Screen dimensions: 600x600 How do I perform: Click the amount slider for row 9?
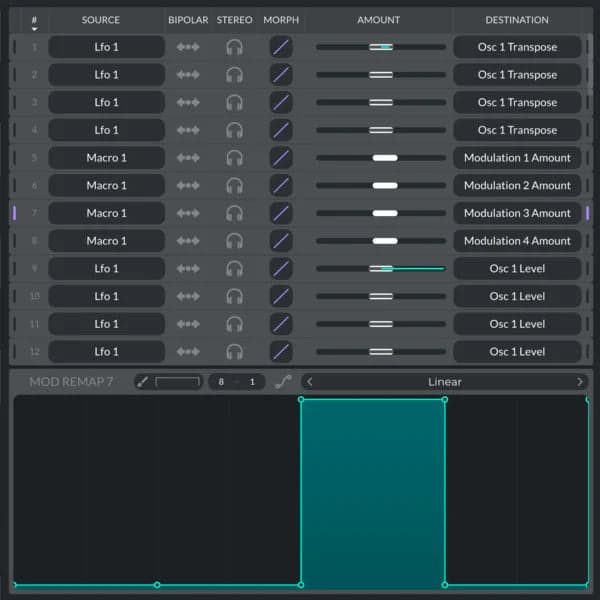381,269
